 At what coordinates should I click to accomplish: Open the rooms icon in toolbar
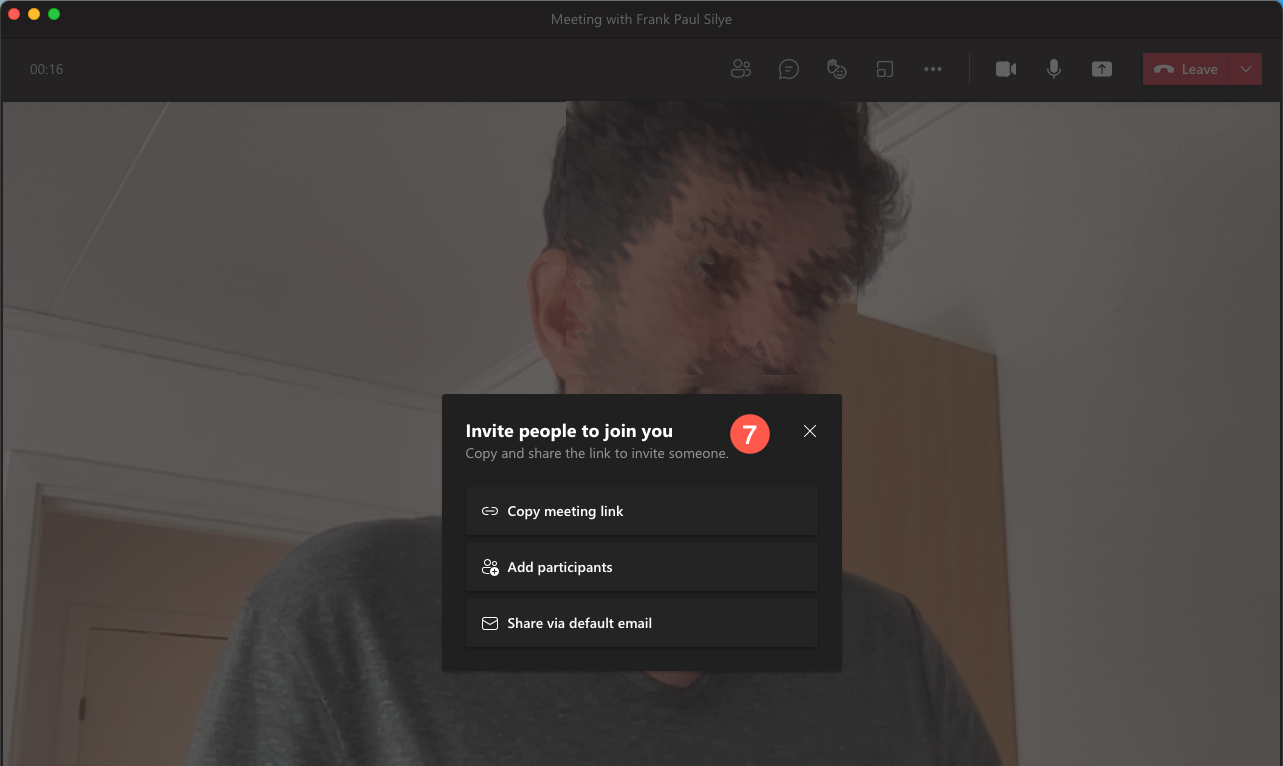tap(885, 69)
